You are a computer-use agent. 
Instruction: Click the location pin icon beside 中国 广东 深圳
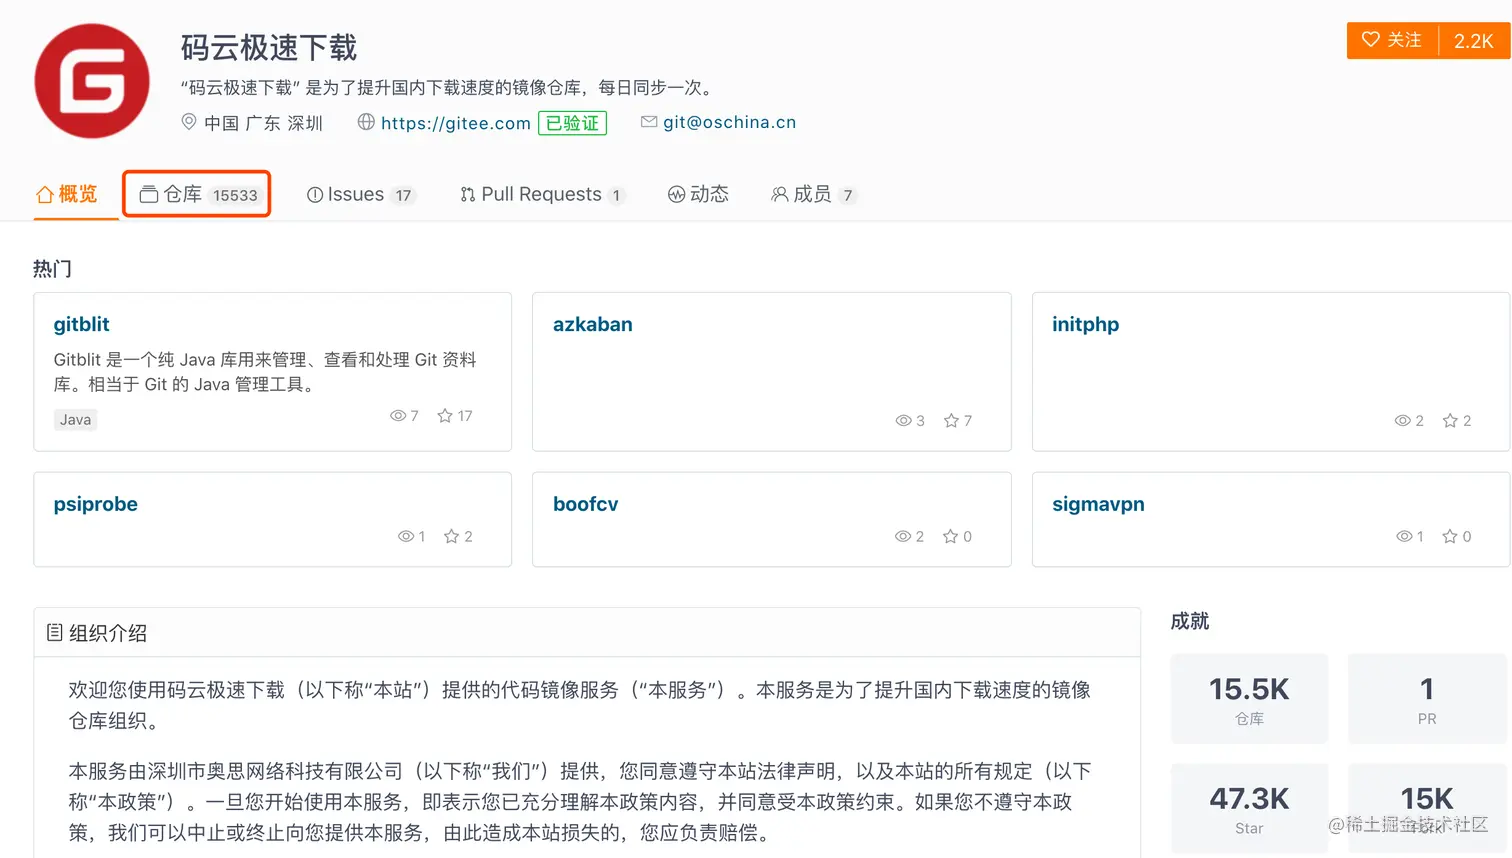pos(188,122)
